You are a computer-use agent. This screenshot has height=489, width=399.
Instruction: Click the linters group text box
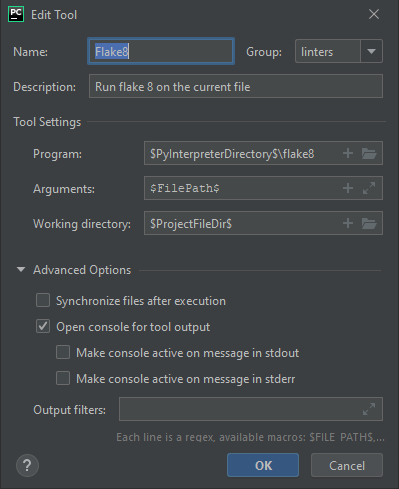click(x=328, y=51)
